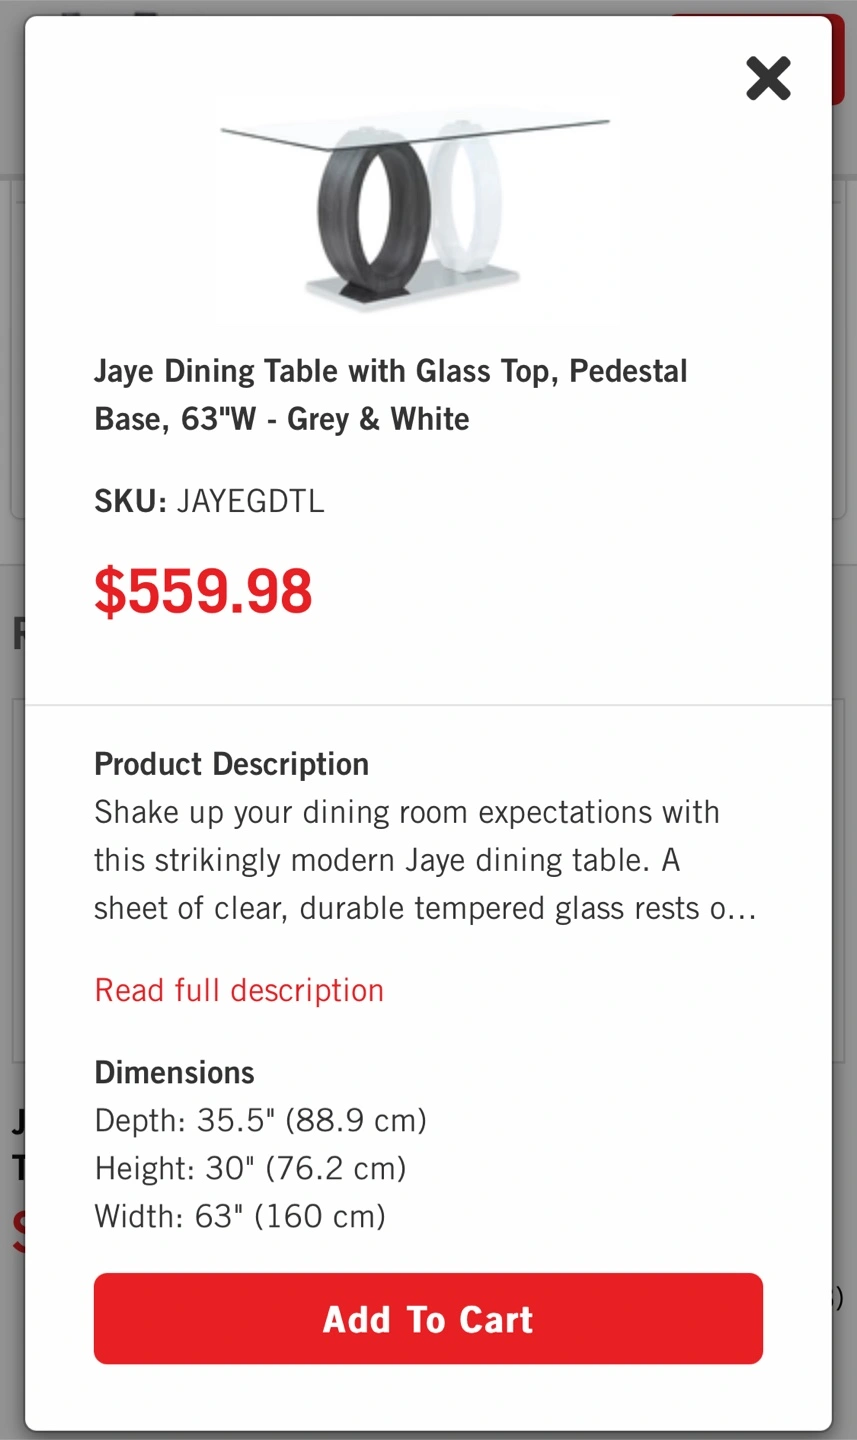The image size is (857, 1440).
Task: Click the $559.98 price
Action: 203,591
